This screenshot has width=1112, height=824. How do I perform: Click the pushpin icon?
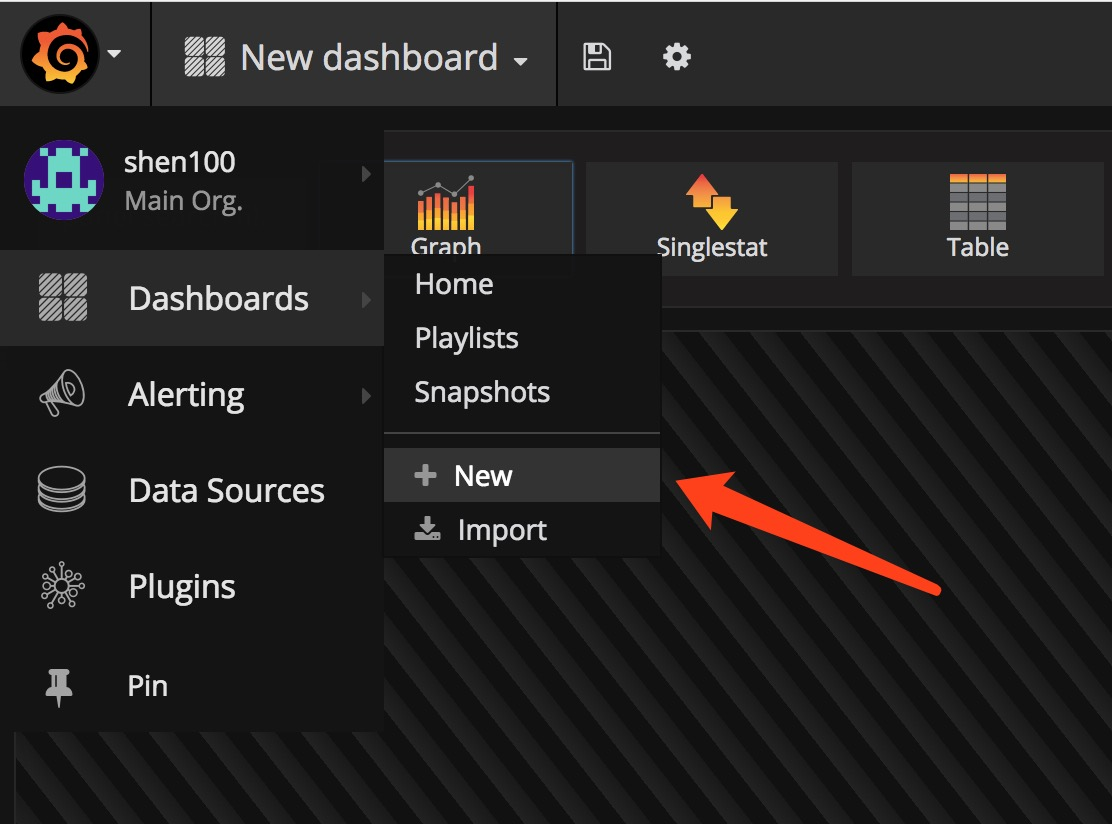59,686
